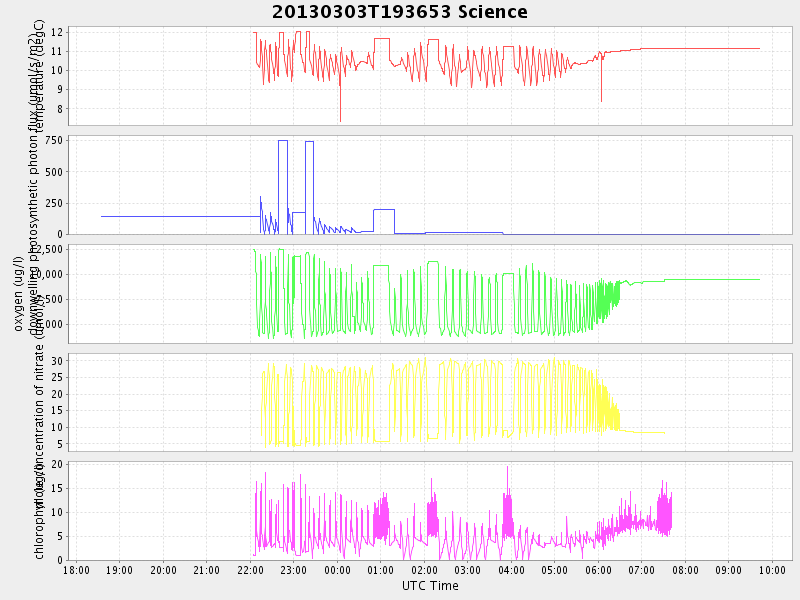Select the 07:00 time axis tick label
Screen dimensions: 800x600
coord(642,570)
